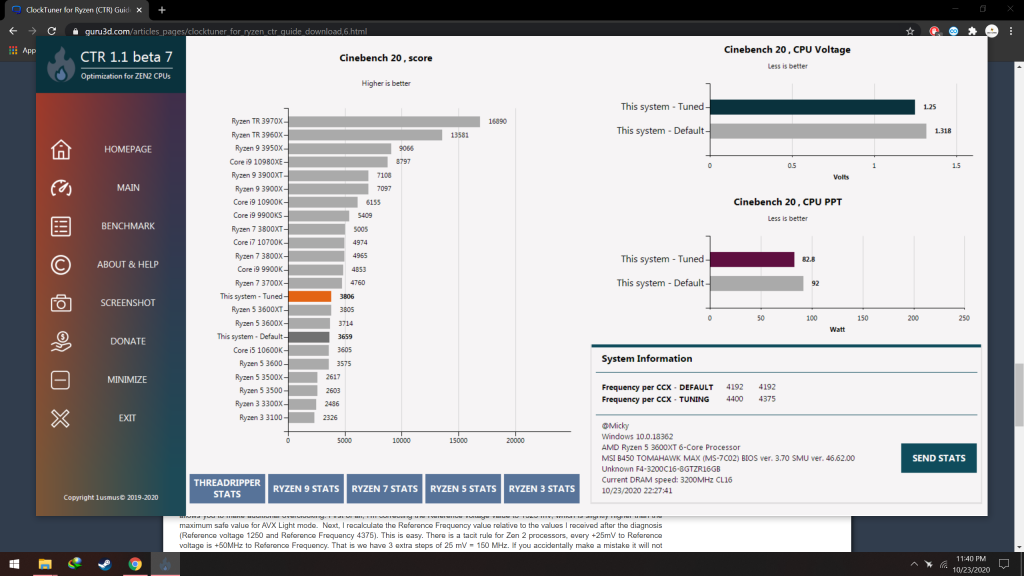
Task: Open File Explorer from the taskbar
Action: pos(44,564)
